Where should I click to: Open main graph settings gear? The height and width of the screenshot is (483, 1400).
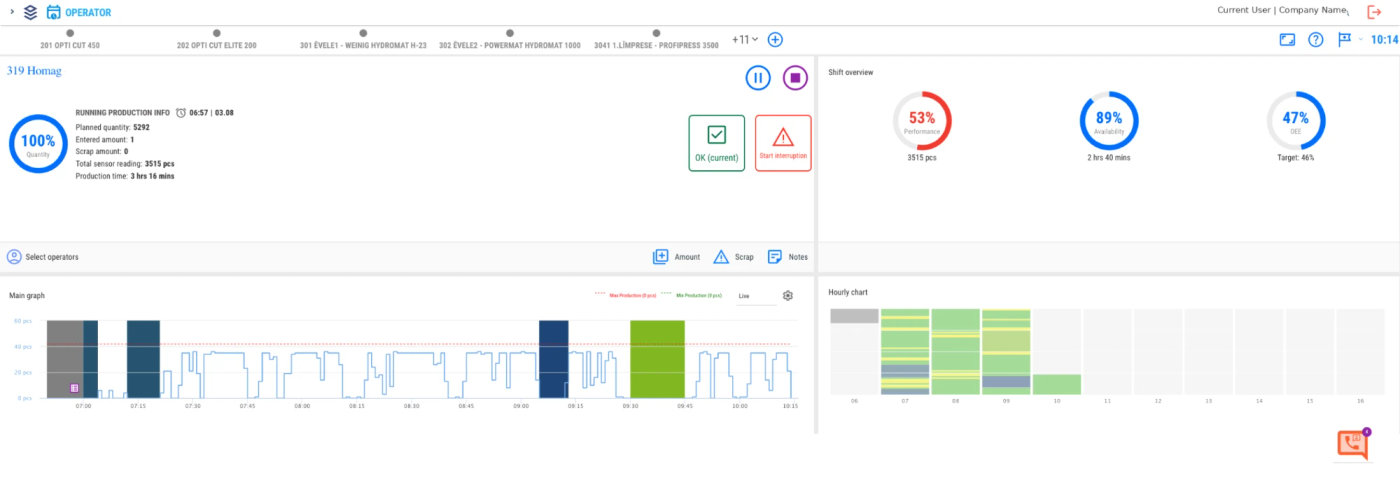[788, 296]
